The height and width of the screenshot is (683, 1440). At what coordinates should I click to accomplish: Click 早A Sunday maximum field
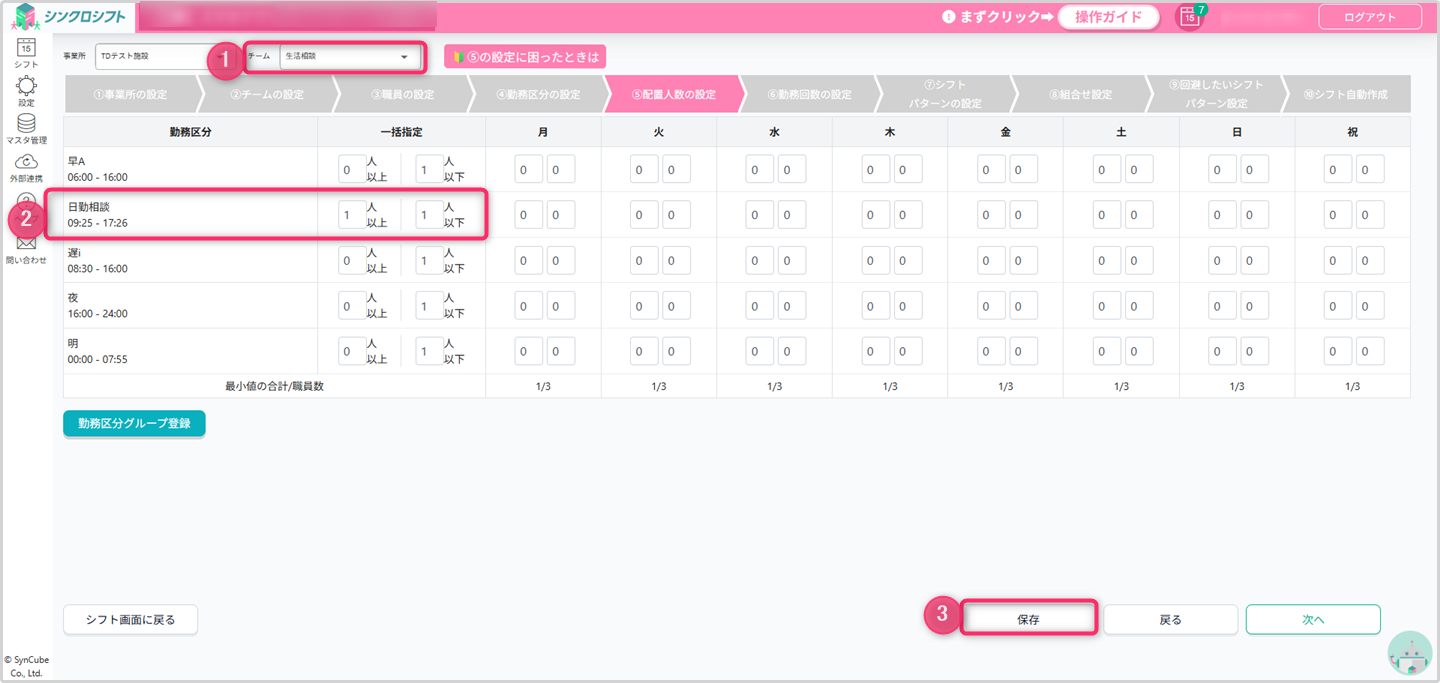1255,170
